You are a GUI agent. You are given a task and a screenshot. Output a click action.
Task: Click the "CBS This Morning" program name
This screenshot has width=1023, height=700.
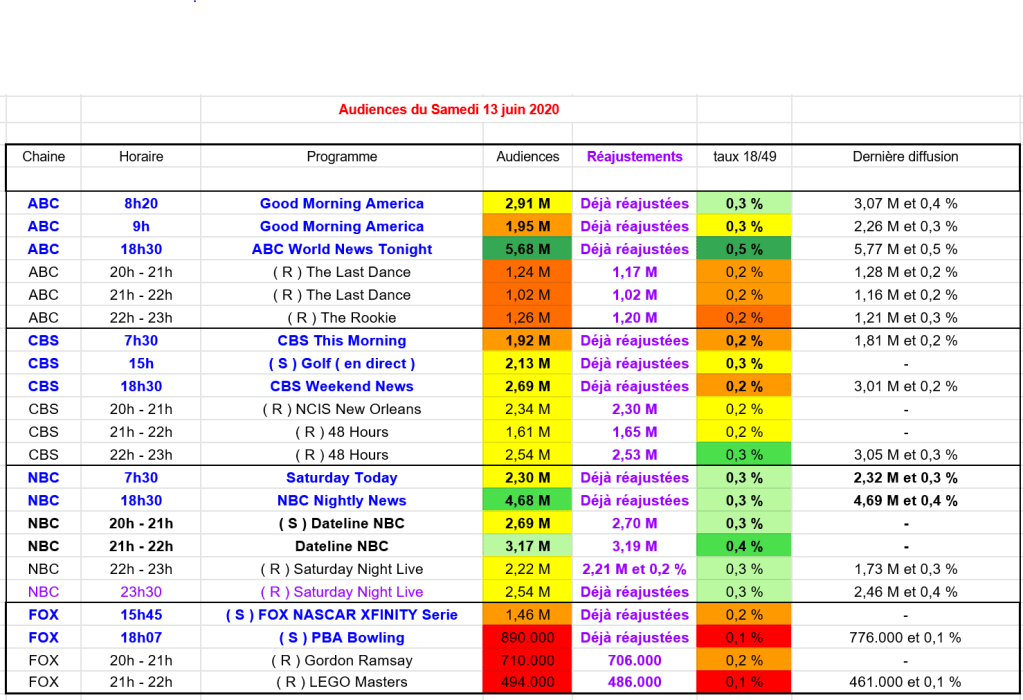342,341
